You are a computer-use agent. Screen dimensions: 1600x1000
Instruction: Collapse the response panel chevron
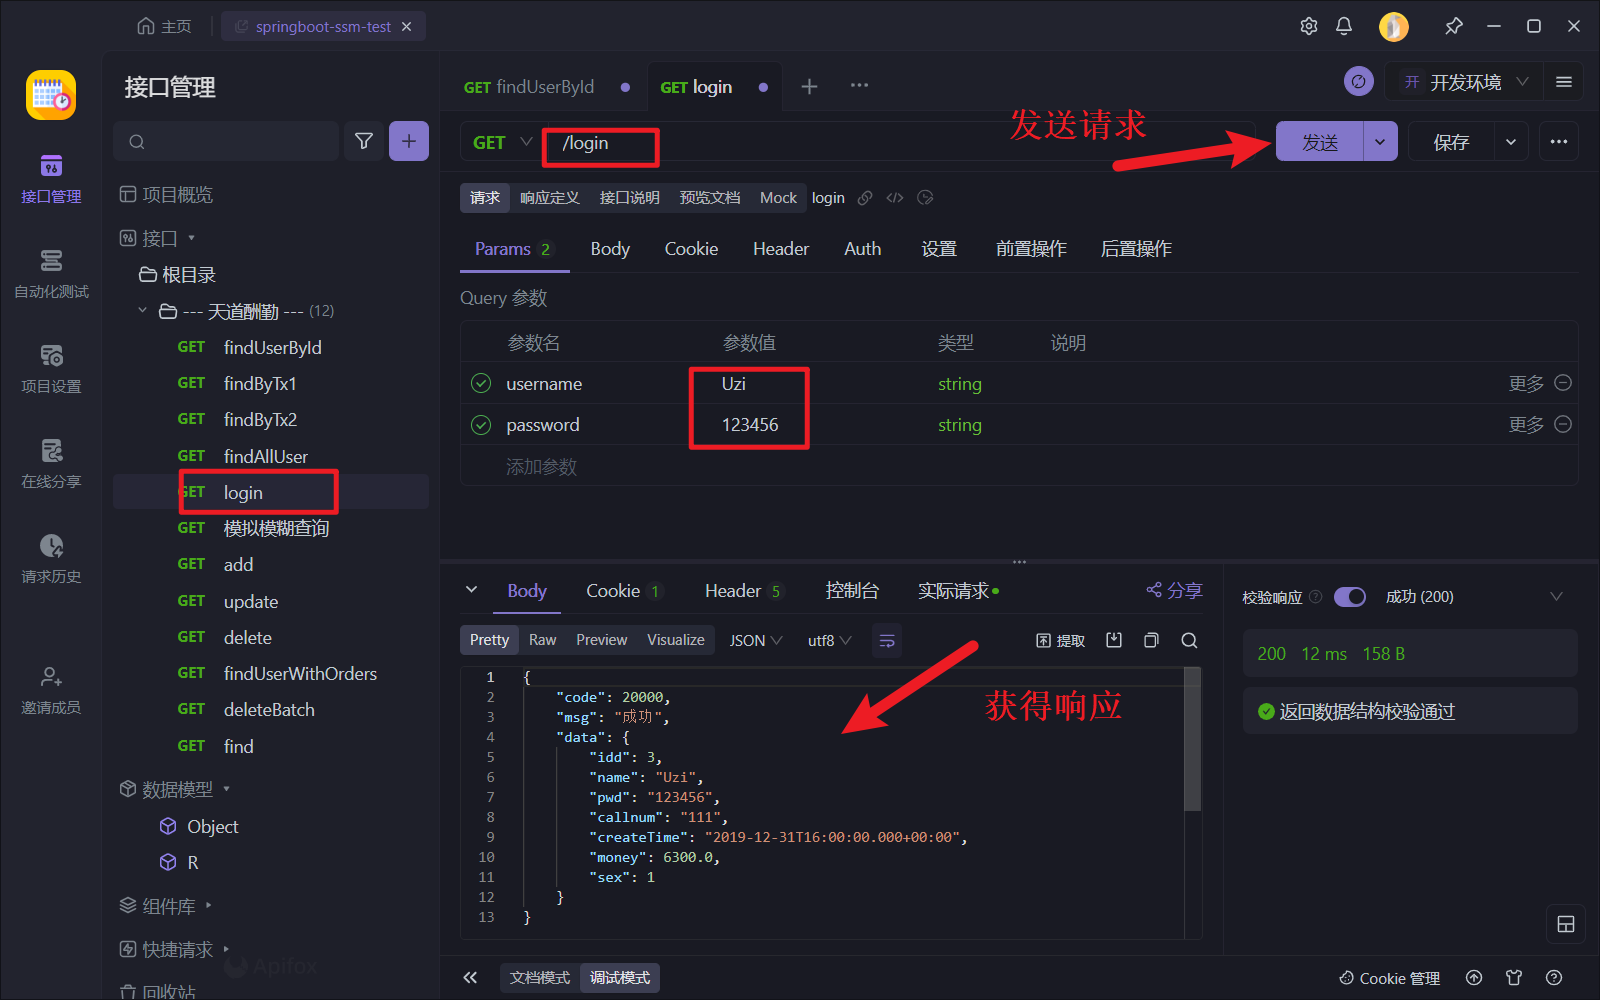click(471, 590)
